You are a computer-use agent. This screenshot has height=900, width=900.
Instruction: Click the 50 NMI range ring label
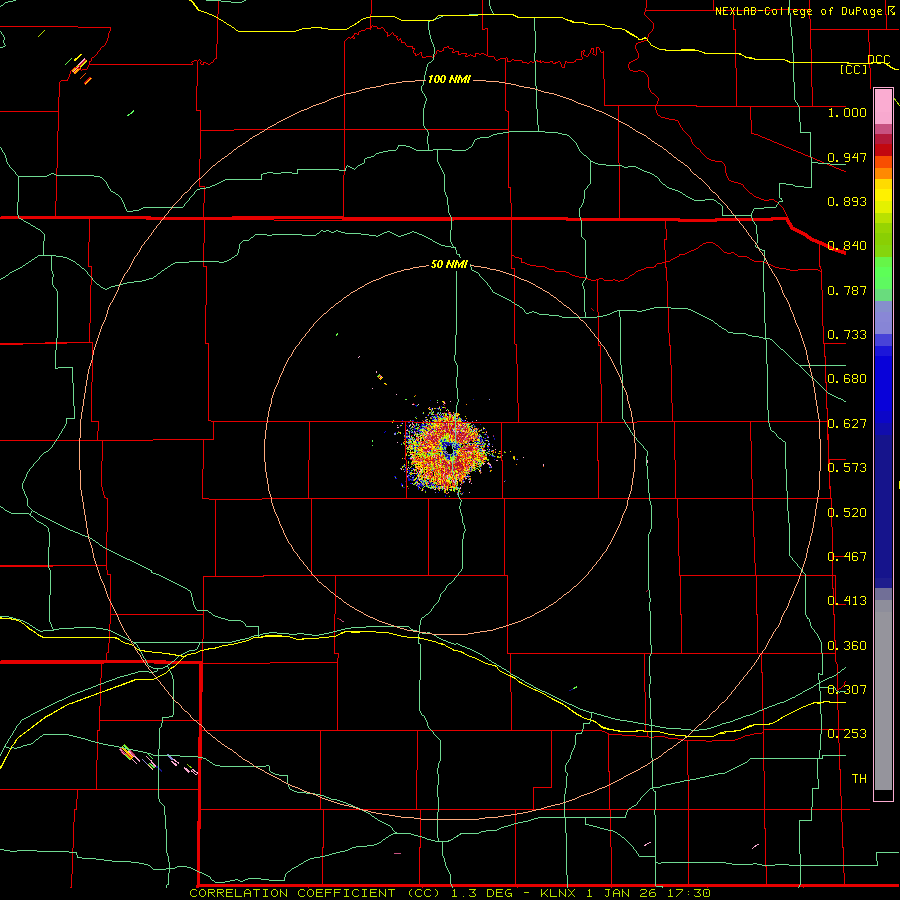pyautogui.click(x=449, y=264)
